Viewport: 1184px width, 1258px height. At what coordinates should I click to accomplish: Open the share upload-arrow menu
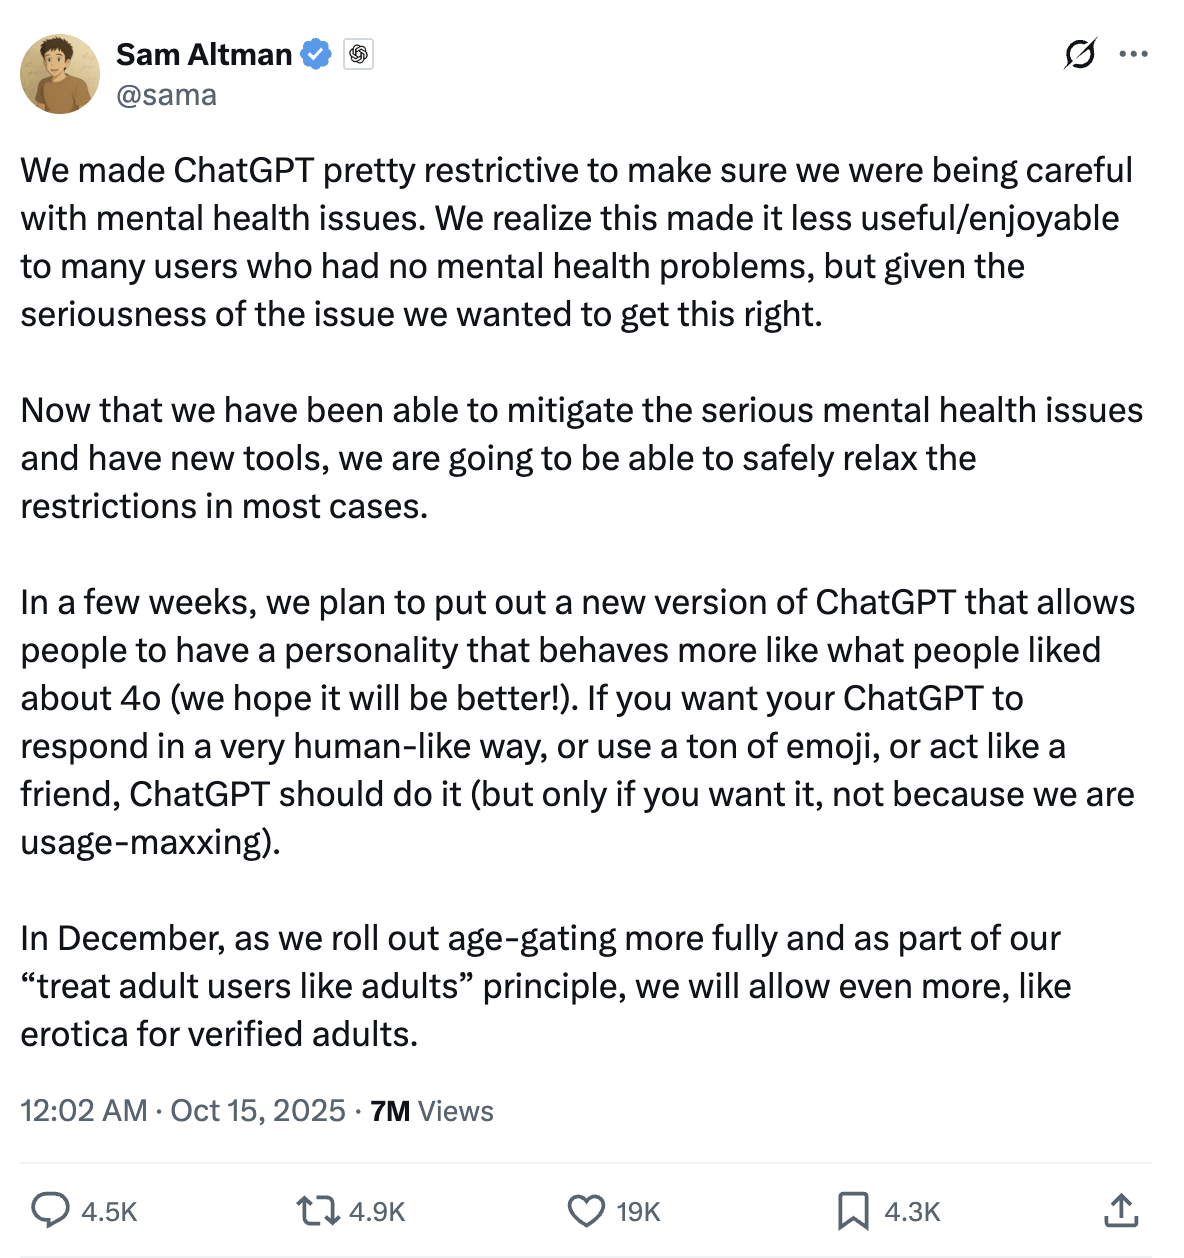1121,1211
